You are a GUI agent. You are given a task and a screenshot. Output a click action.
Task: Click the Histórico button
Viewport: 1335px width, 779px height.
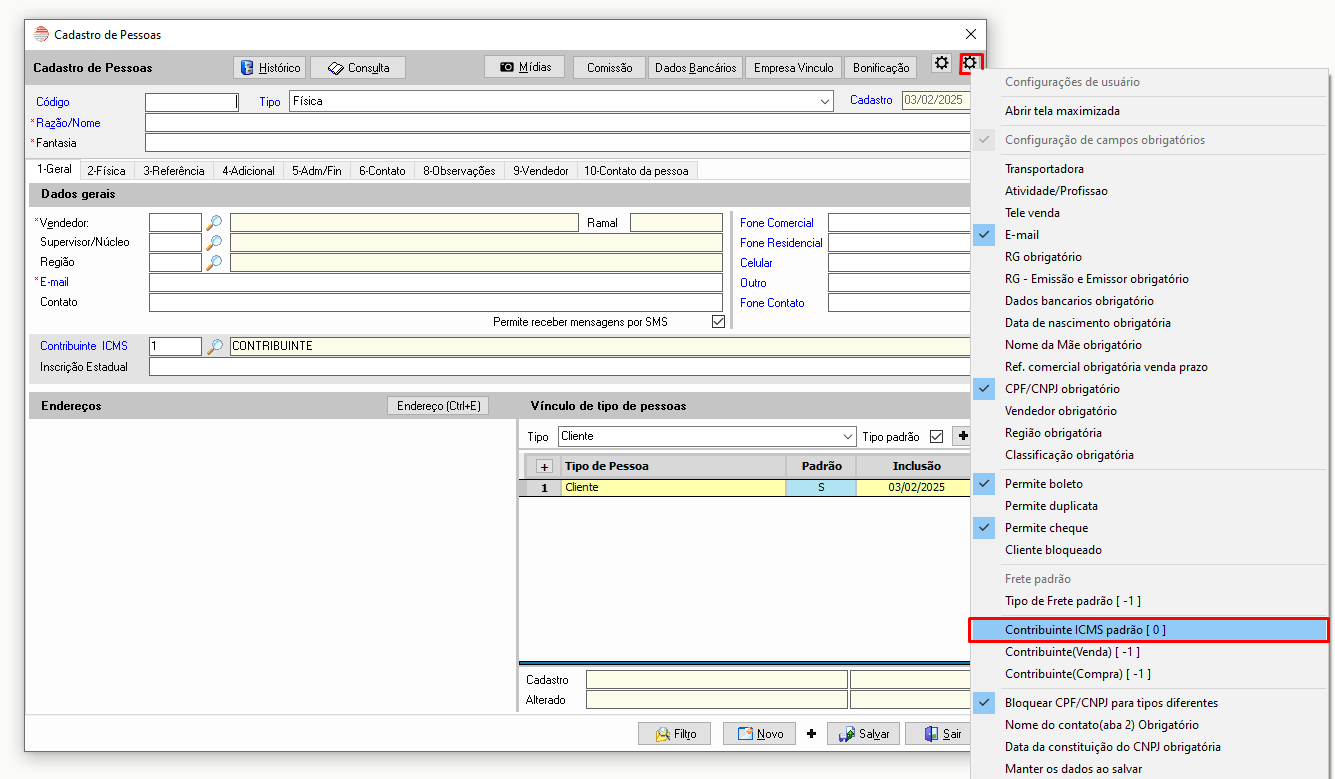click(270, 68)
